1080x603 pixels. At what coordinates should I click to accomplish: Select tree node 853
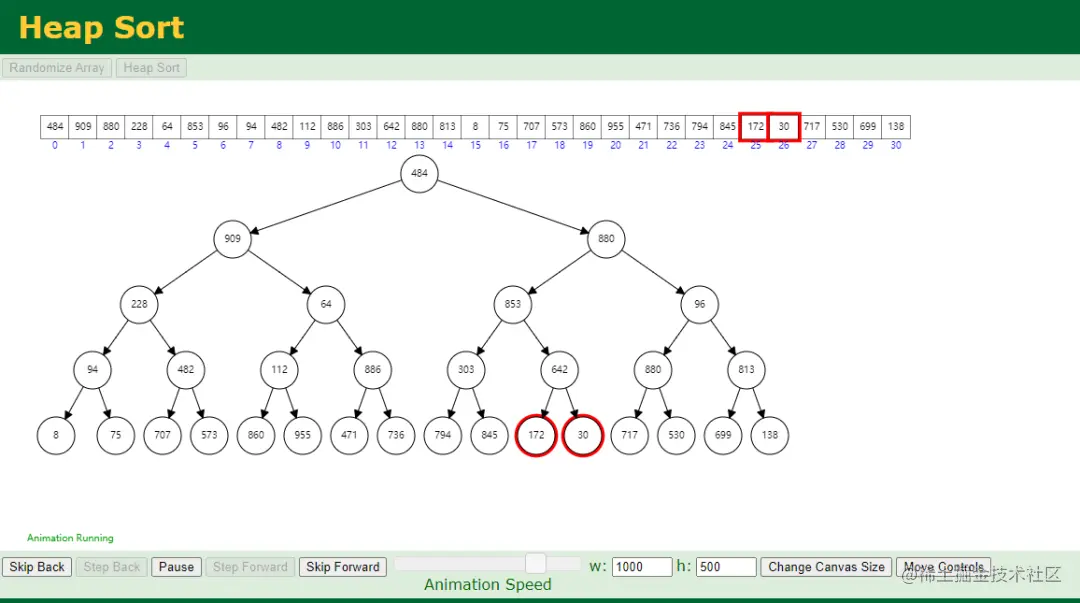512,304
